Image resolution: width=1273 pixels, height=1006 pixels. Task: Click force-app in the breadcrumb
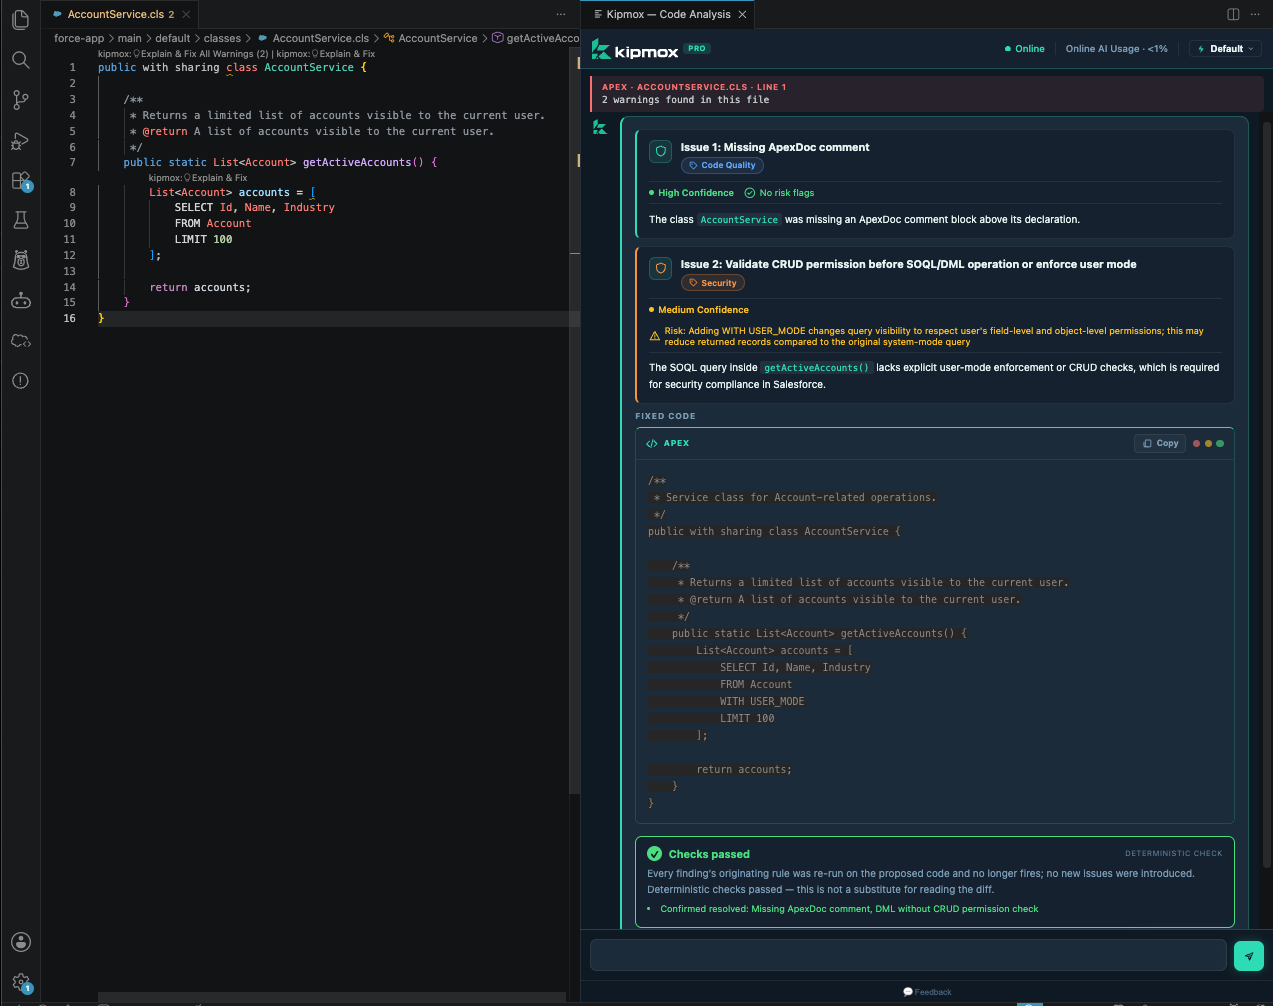tap(79, 38)
